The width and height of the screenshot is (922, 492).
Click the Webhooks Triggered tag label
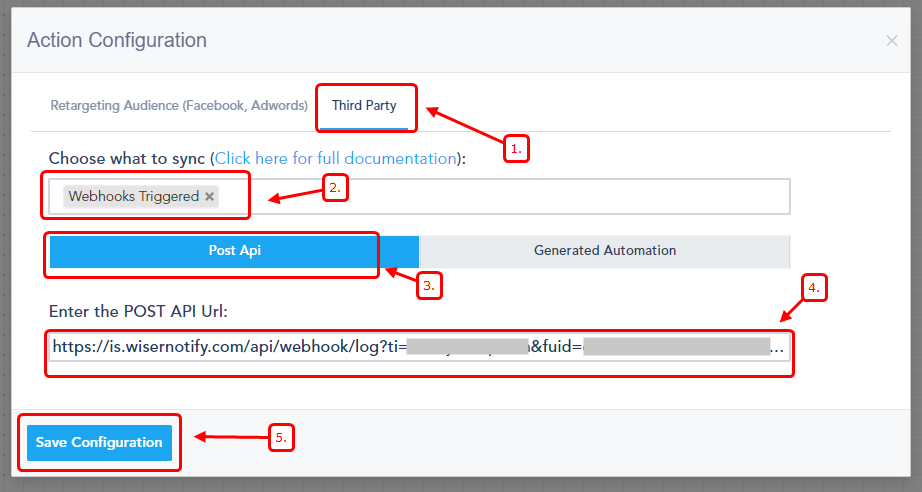click(x=133, y=197)
